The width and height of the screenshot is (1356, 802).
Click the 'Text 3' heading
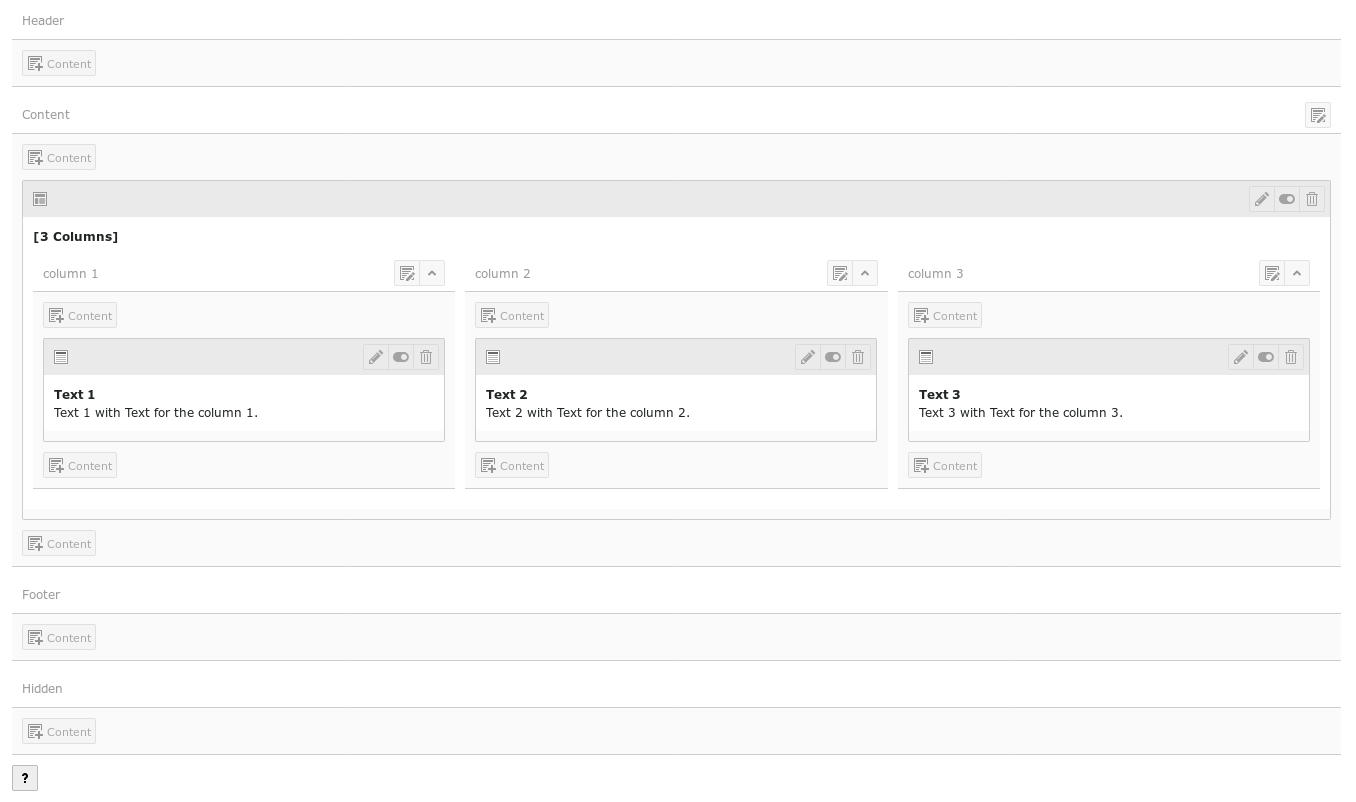tap(939, 395)
